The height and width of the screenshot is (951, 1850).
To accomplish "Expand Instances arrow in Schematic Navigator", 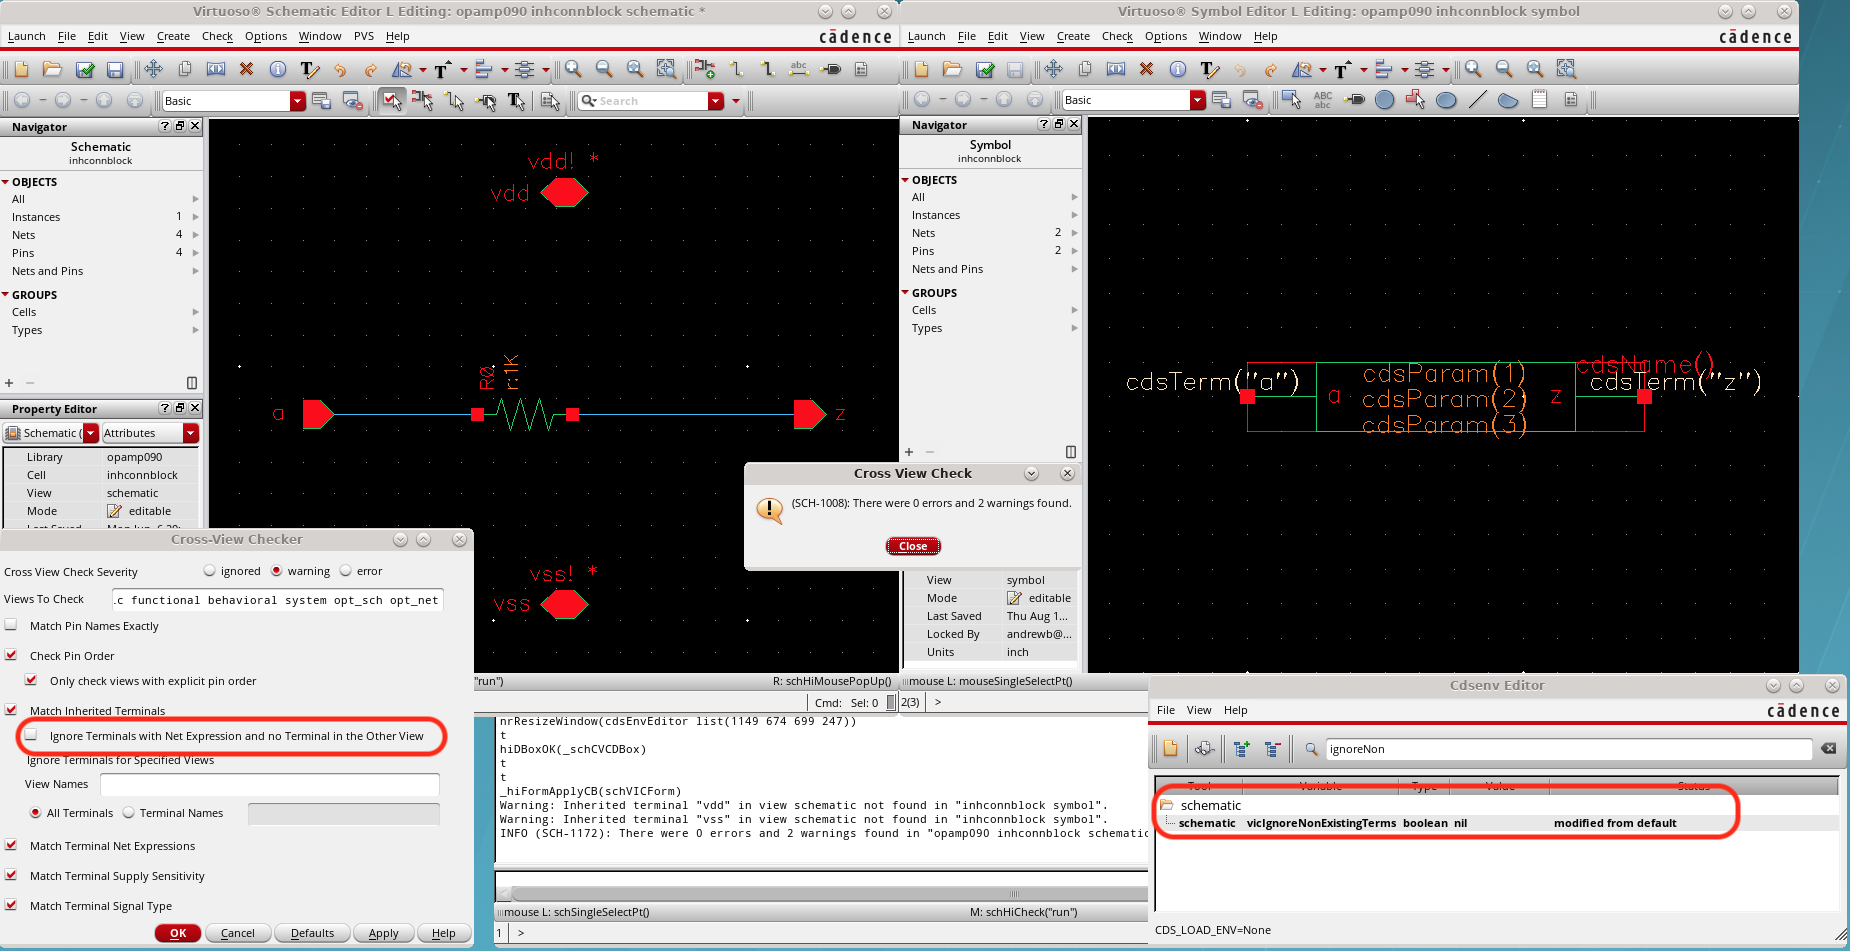I will (x=195, y=217).
